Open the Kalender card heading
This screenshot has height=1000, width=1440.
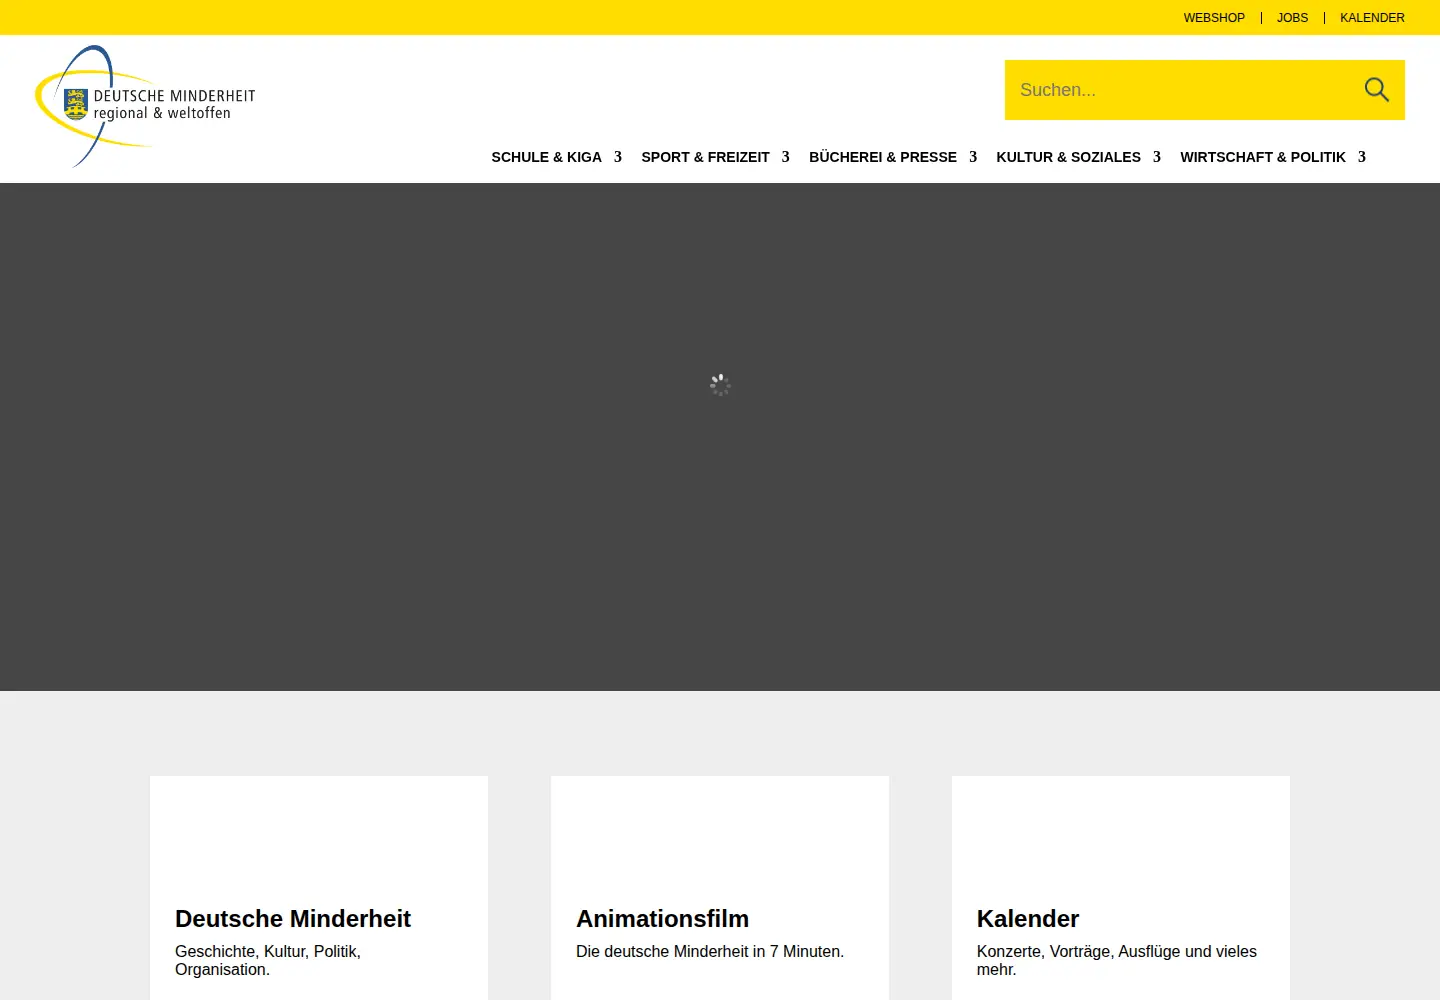click(x=1028, y=918)
